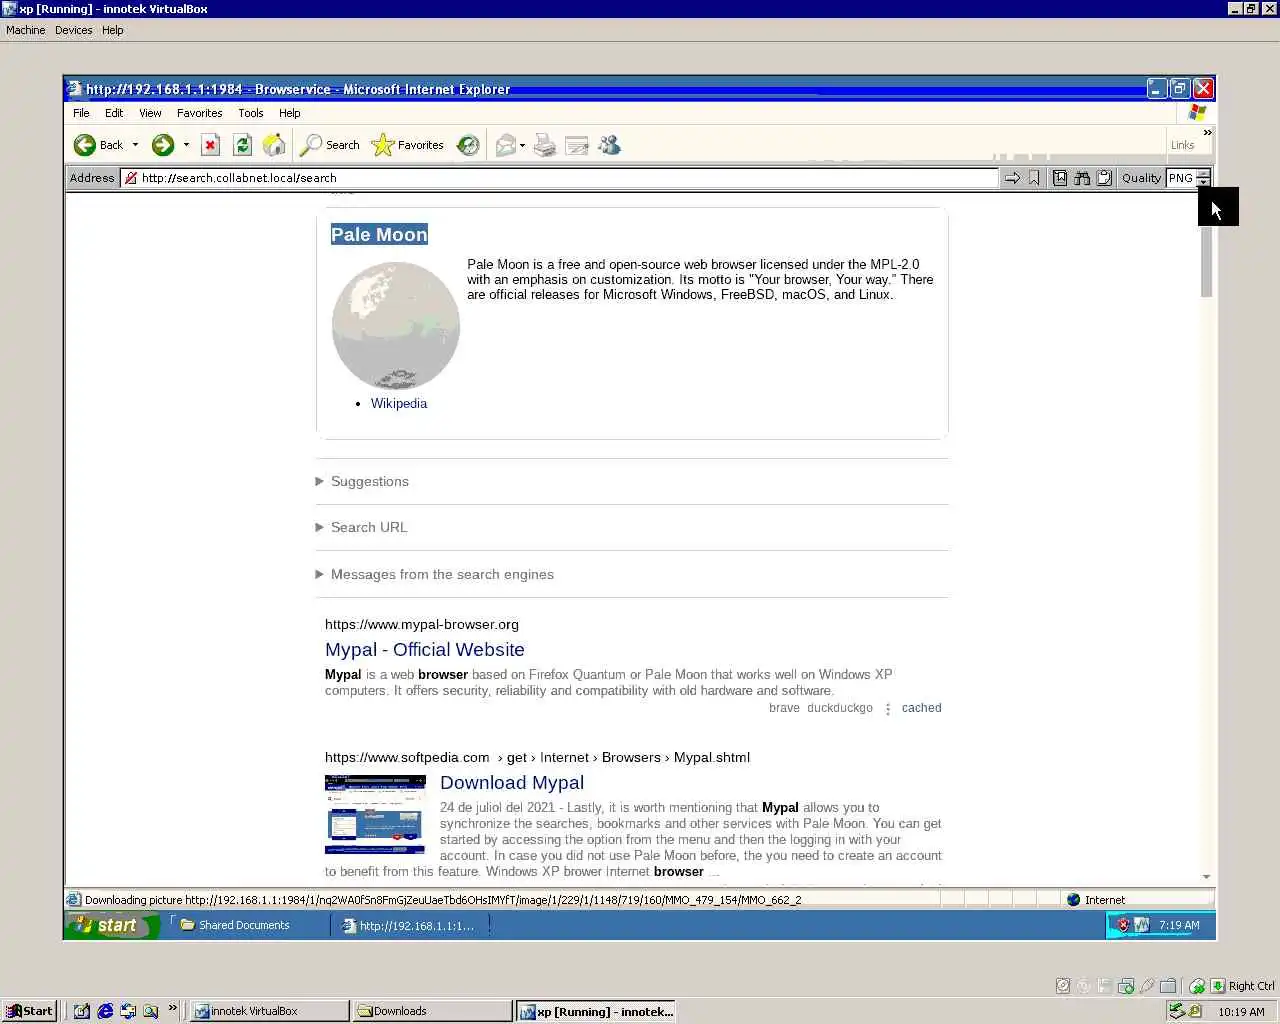Expand the Search URL section

coord(361,527)
